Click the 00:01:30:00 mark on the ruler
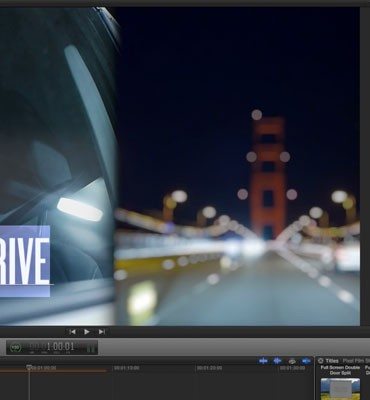The image size is (370, 400). pos(292,368)
